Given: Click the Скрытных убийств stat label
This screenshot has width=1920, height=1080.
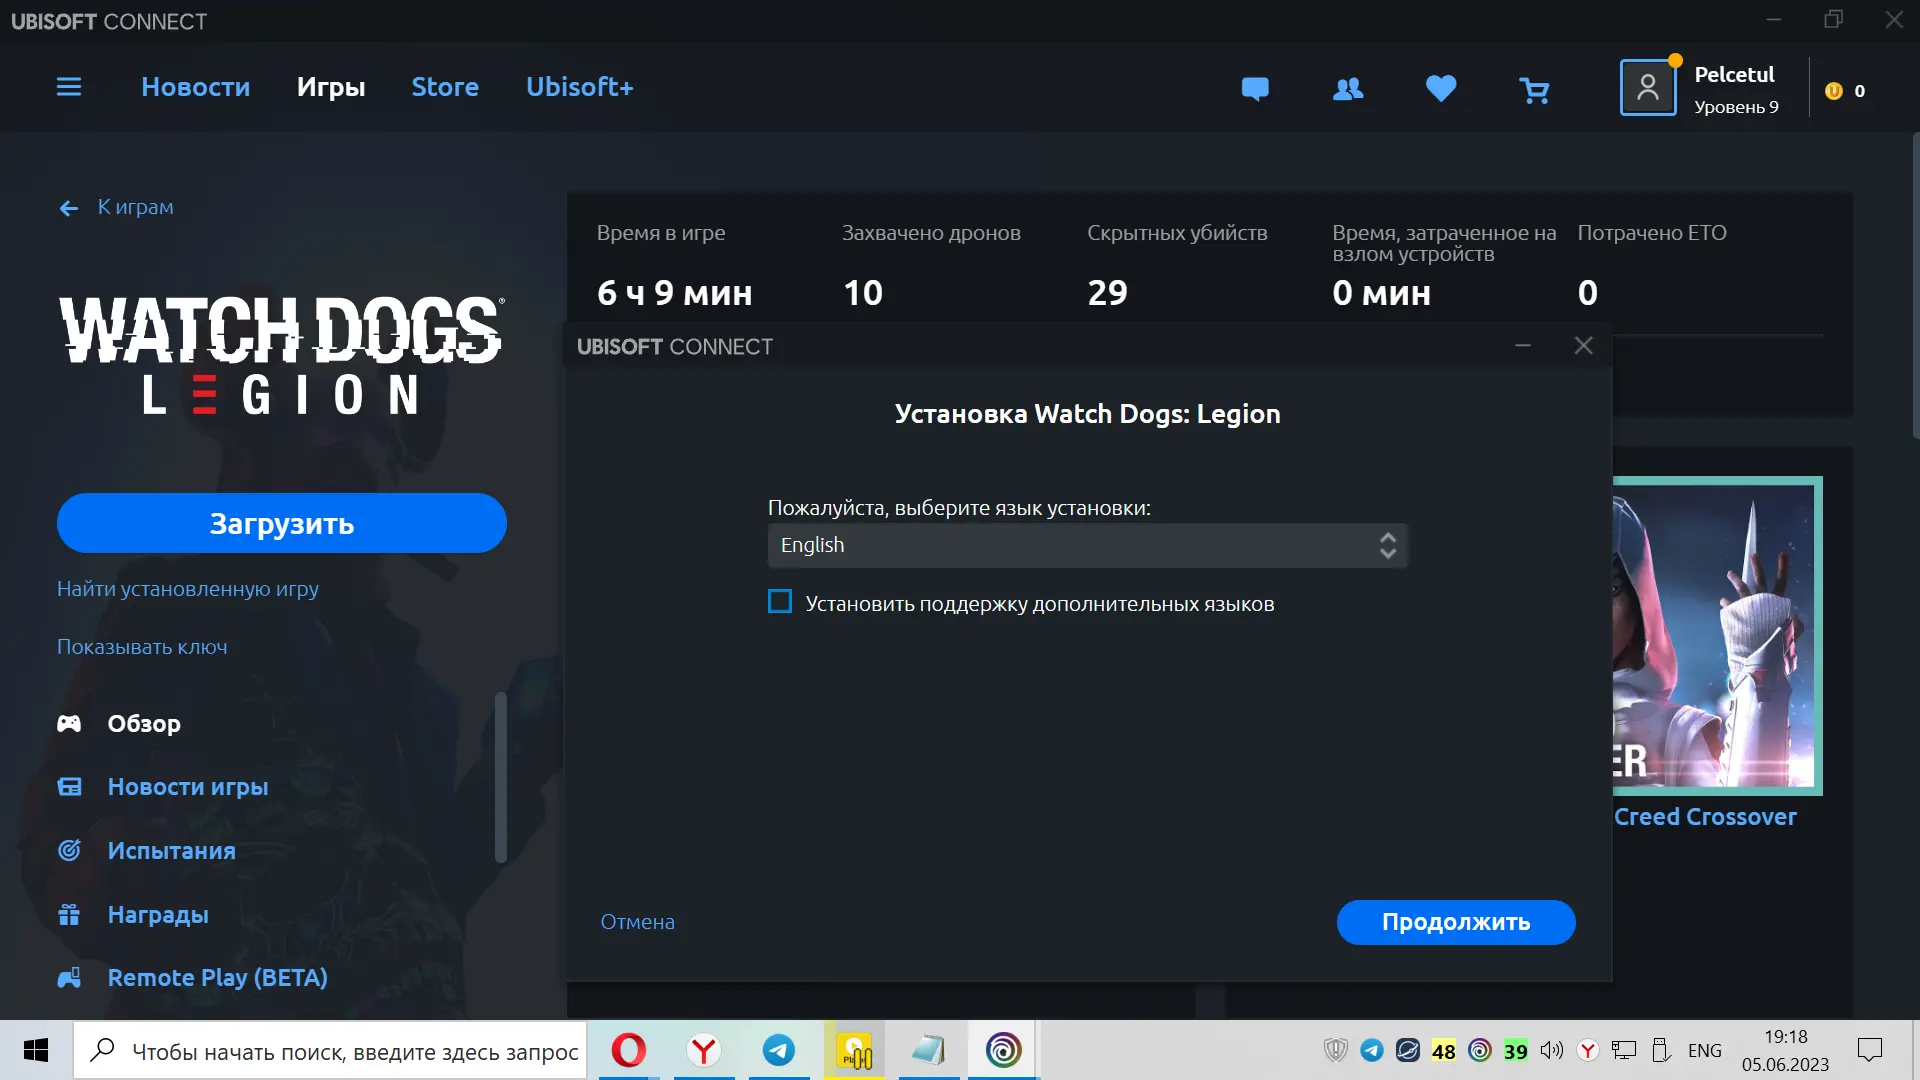Looking at the screenshot, I should tap(1177, 233).
